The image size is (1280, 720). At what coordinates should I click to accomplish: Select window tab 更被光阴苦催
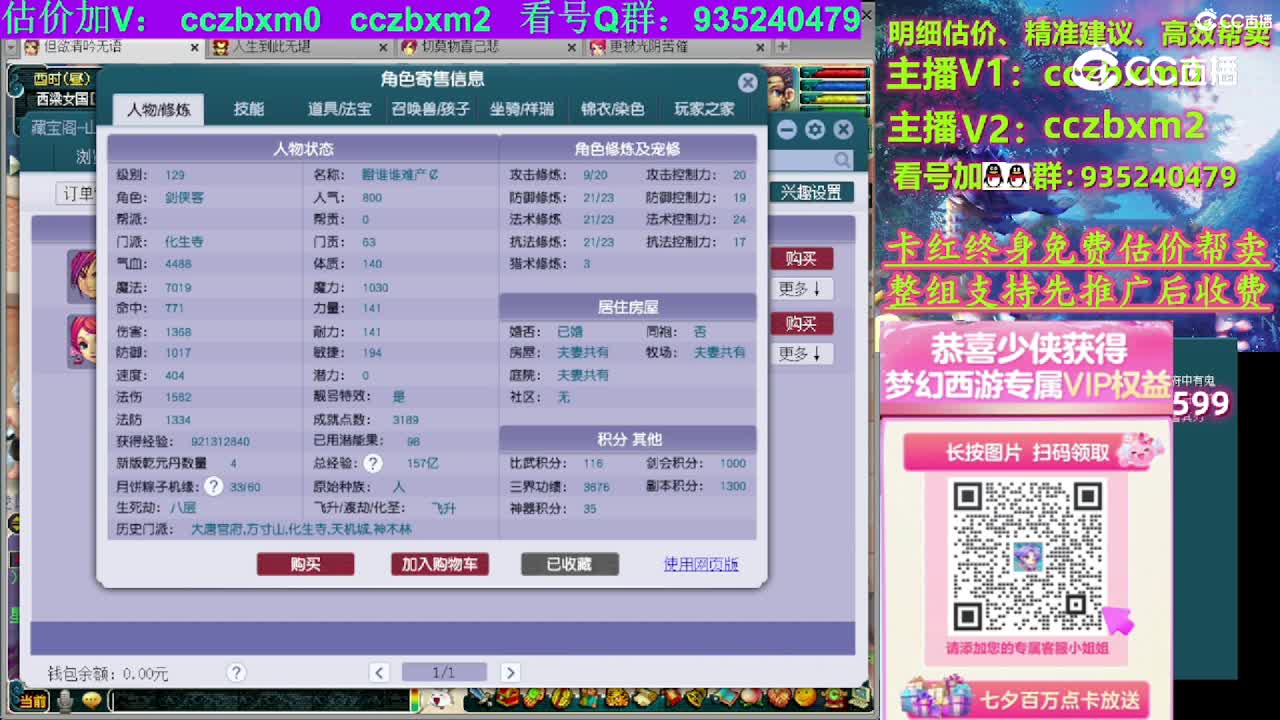pos(678,47)
